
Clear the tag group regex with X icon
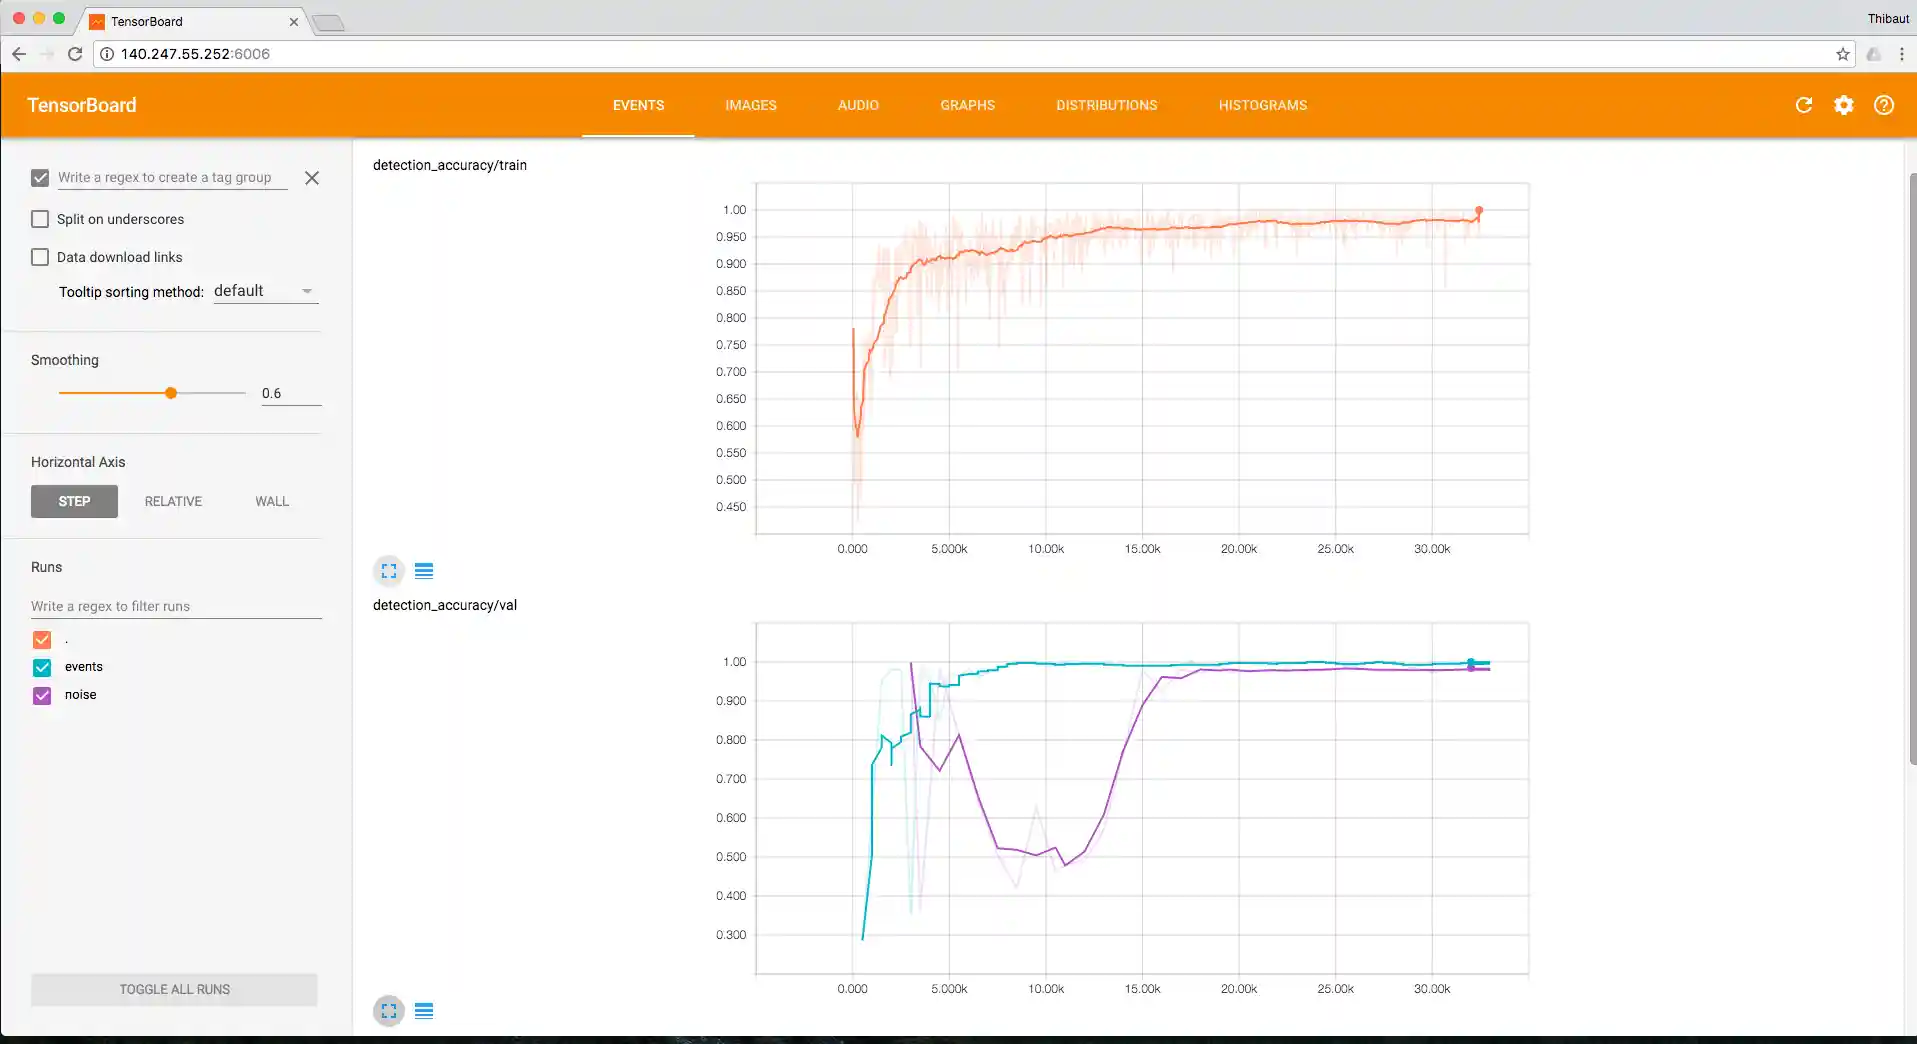[311, 178]
